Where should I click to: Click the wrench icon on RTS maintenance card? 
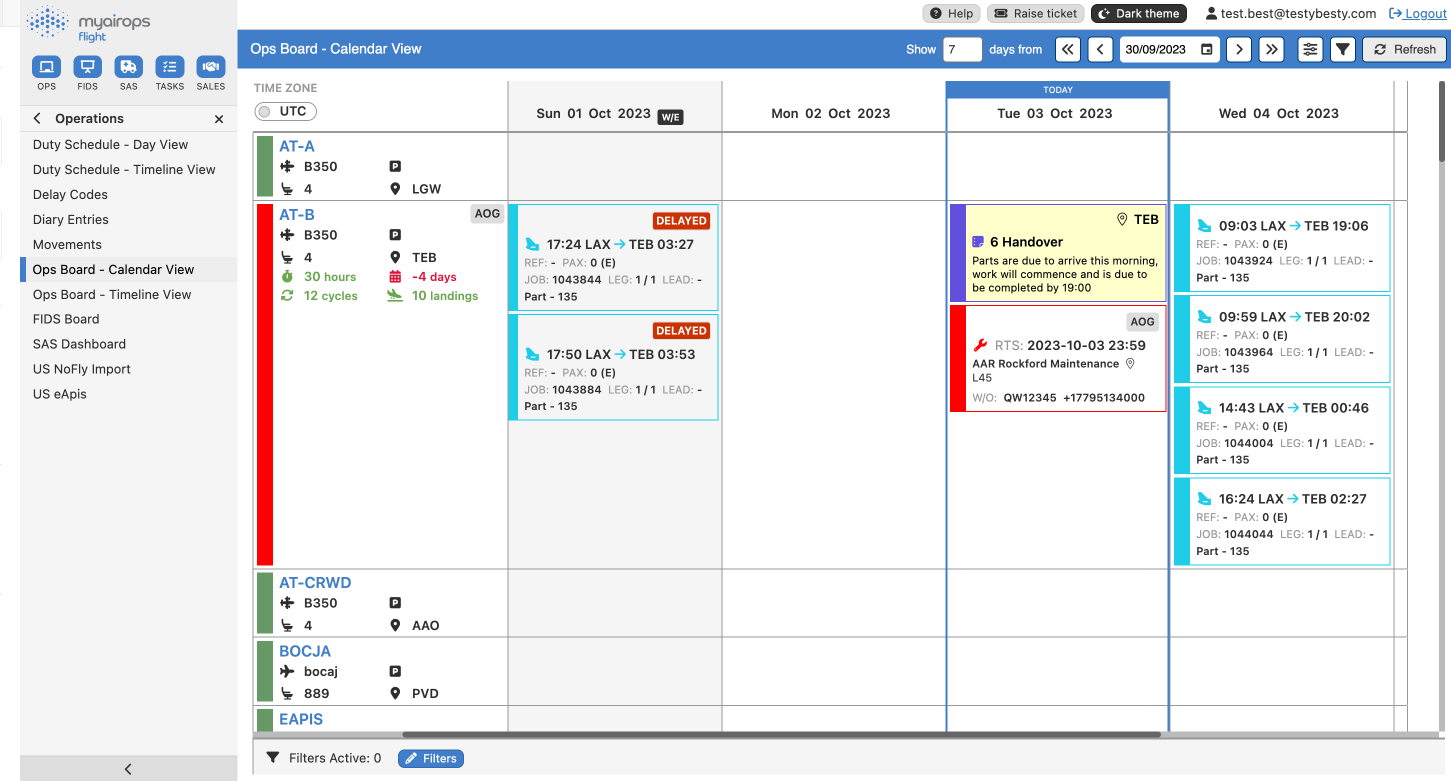(980, 345)
